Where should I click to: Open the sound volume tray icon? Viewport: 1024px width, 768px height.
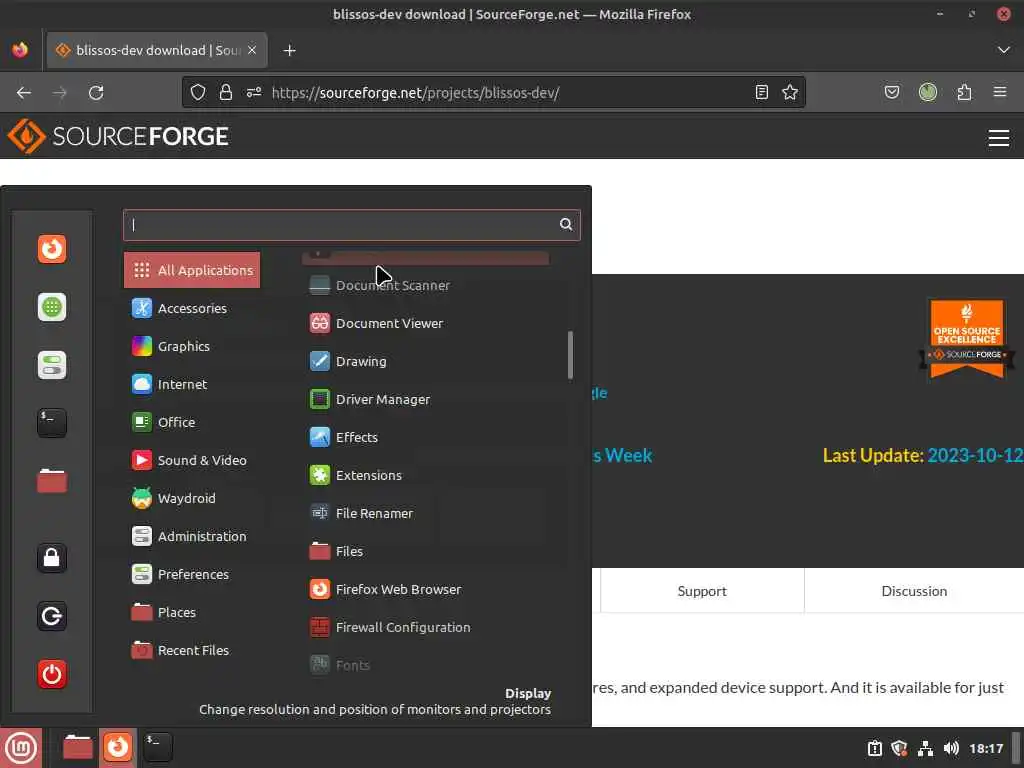click(951, 748)
